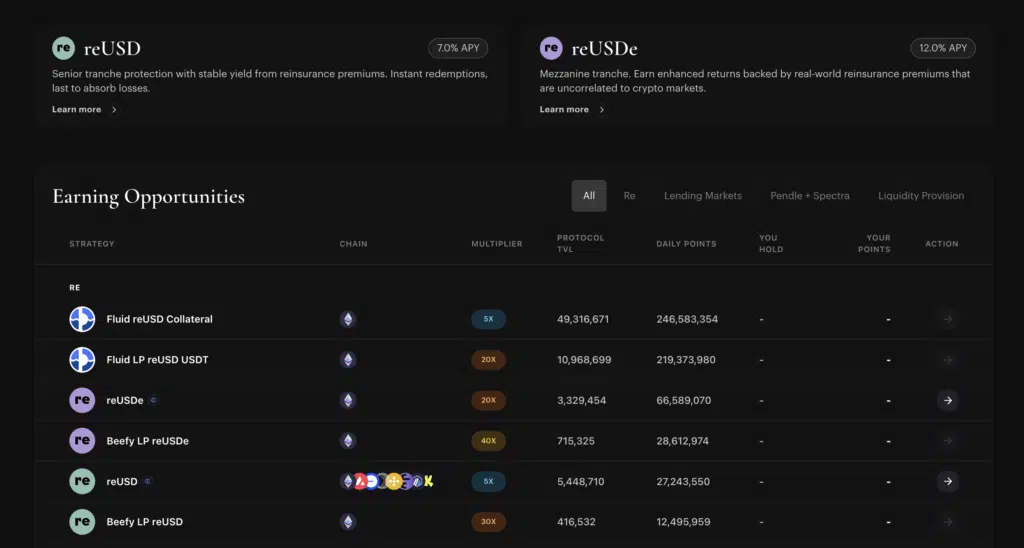Click the 7.0% APY badge
The image size is (1024, 548).
(458, 48)
